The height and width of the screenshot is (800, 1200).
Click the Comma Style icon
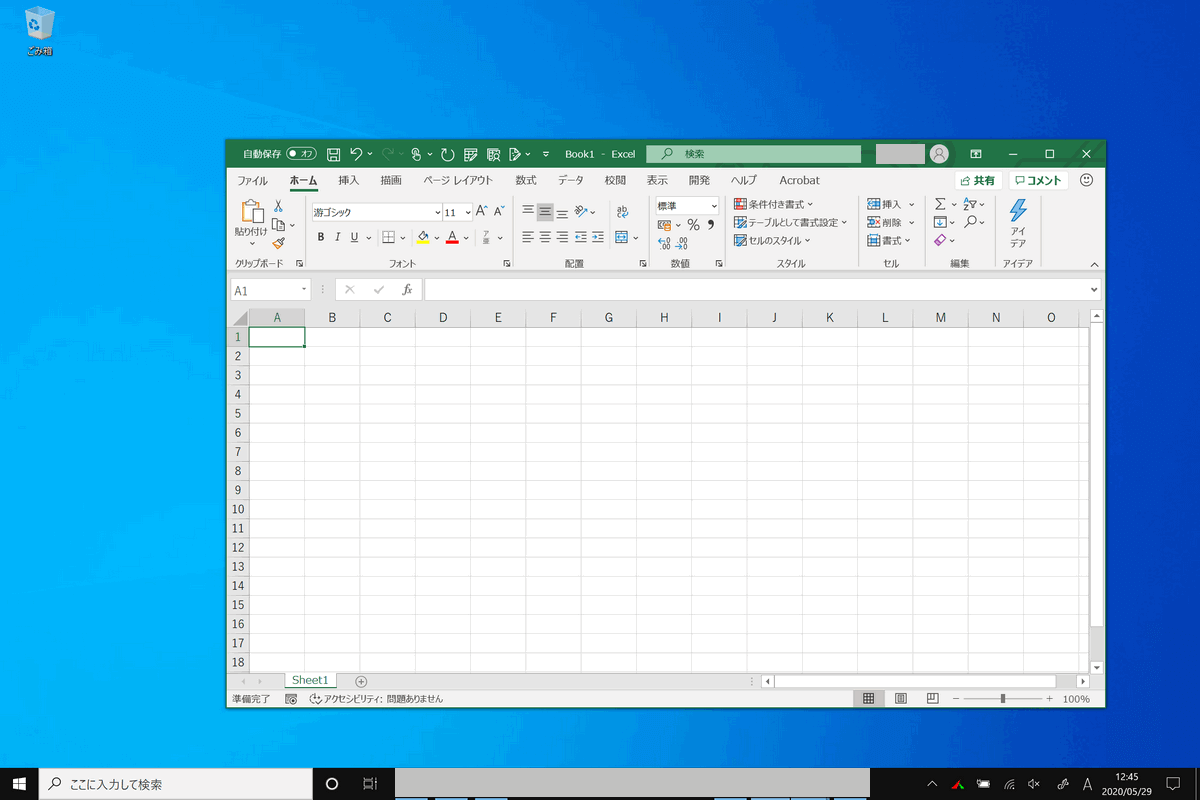click(x=711, y=225)
